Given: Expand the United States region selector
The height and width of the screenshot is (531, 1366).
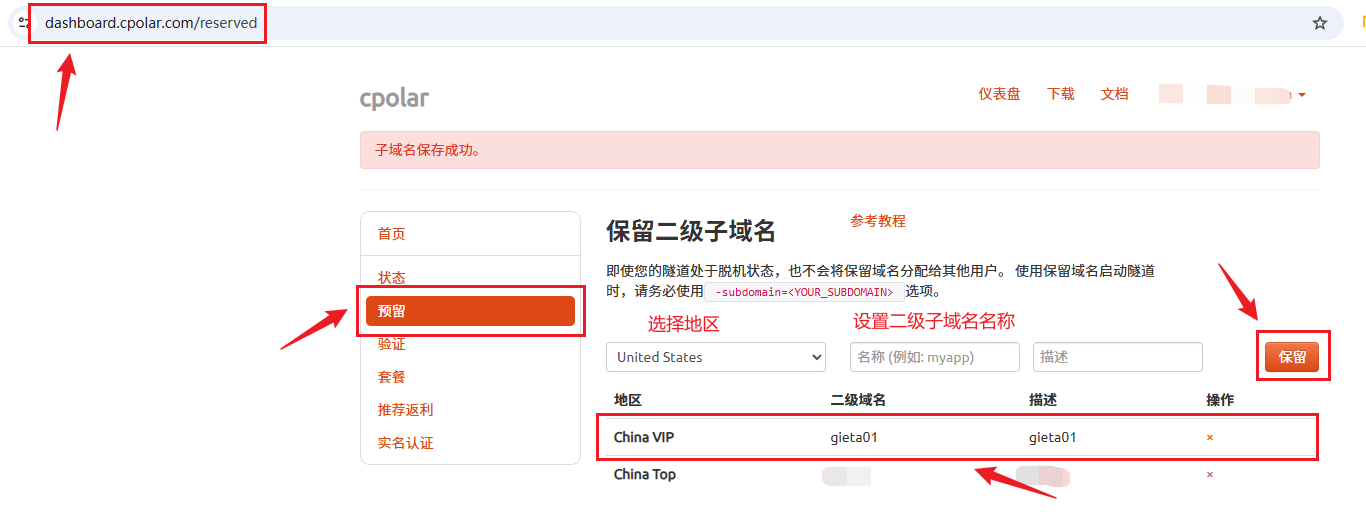Looking at the screenshot, I should [x=716, y=357].
